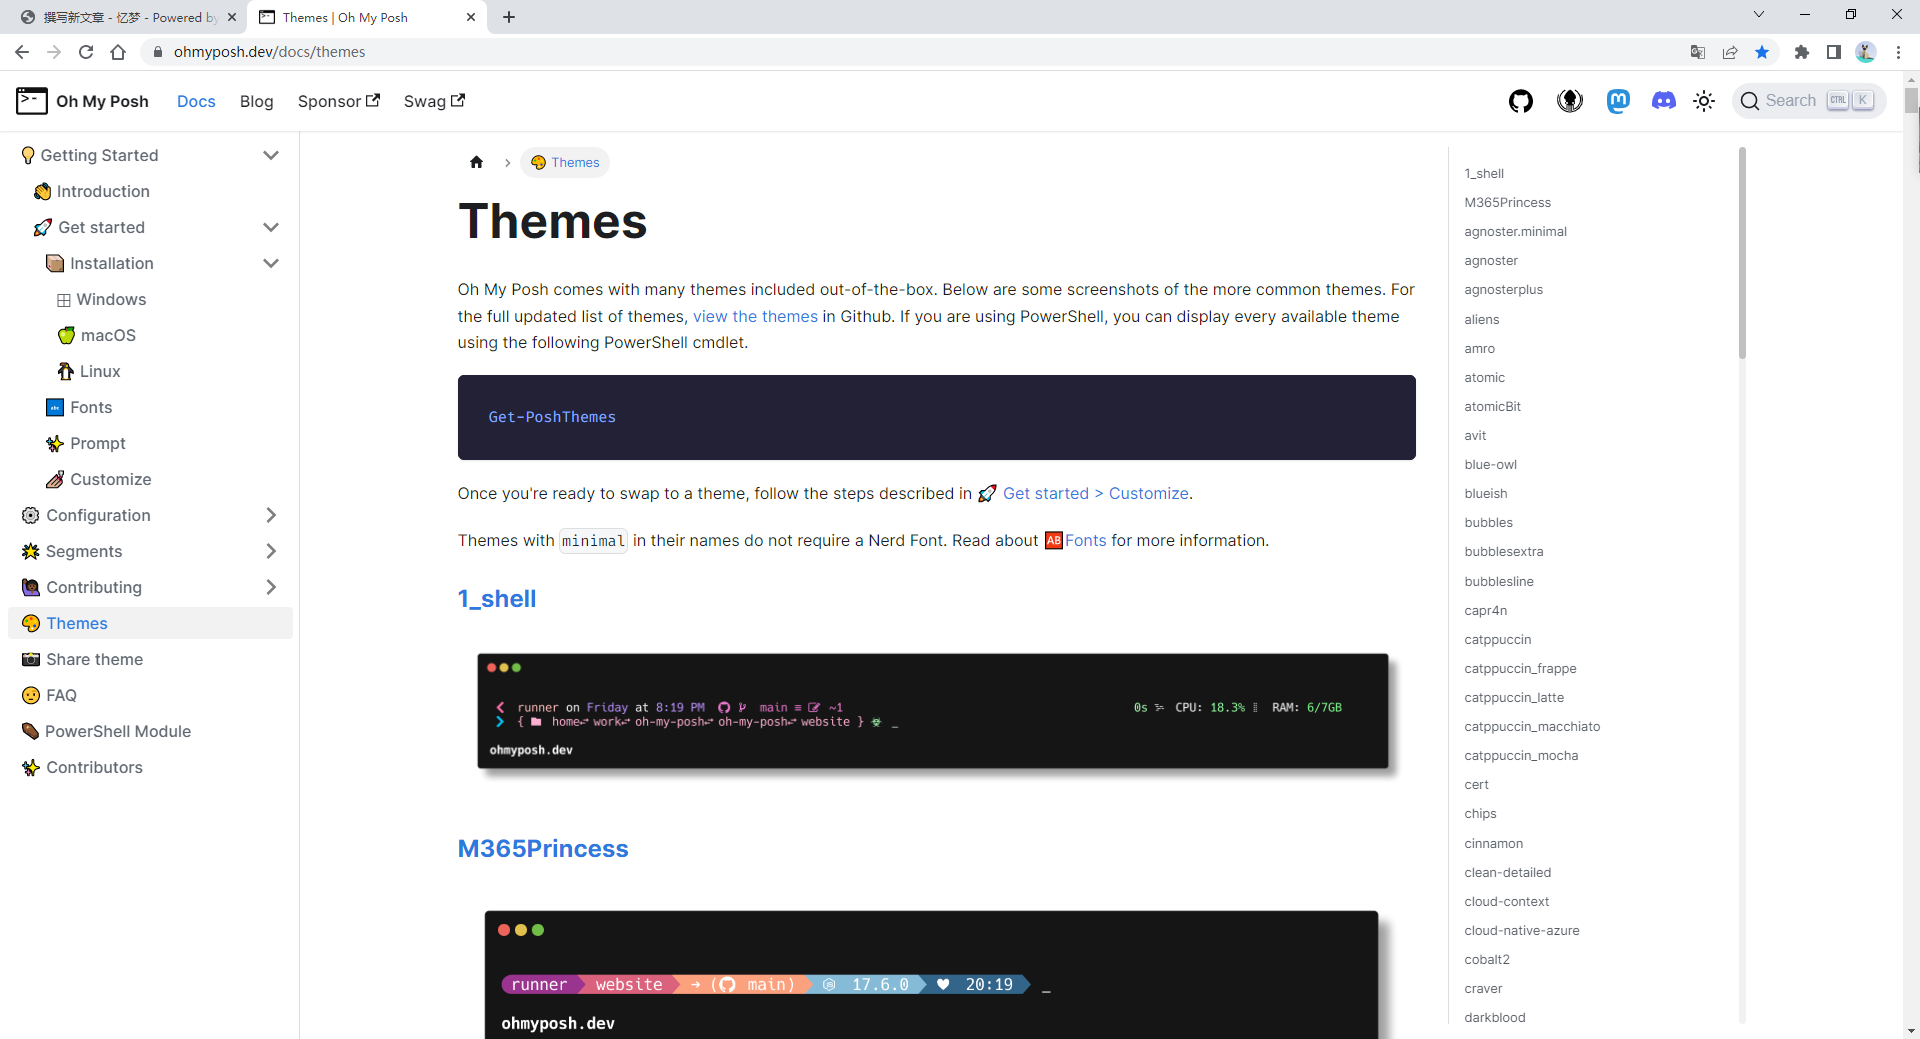The height and width of the screenshot is (1039, 1920).
Task: Switch to the first browser tab
Action: (x=128, y=17)
